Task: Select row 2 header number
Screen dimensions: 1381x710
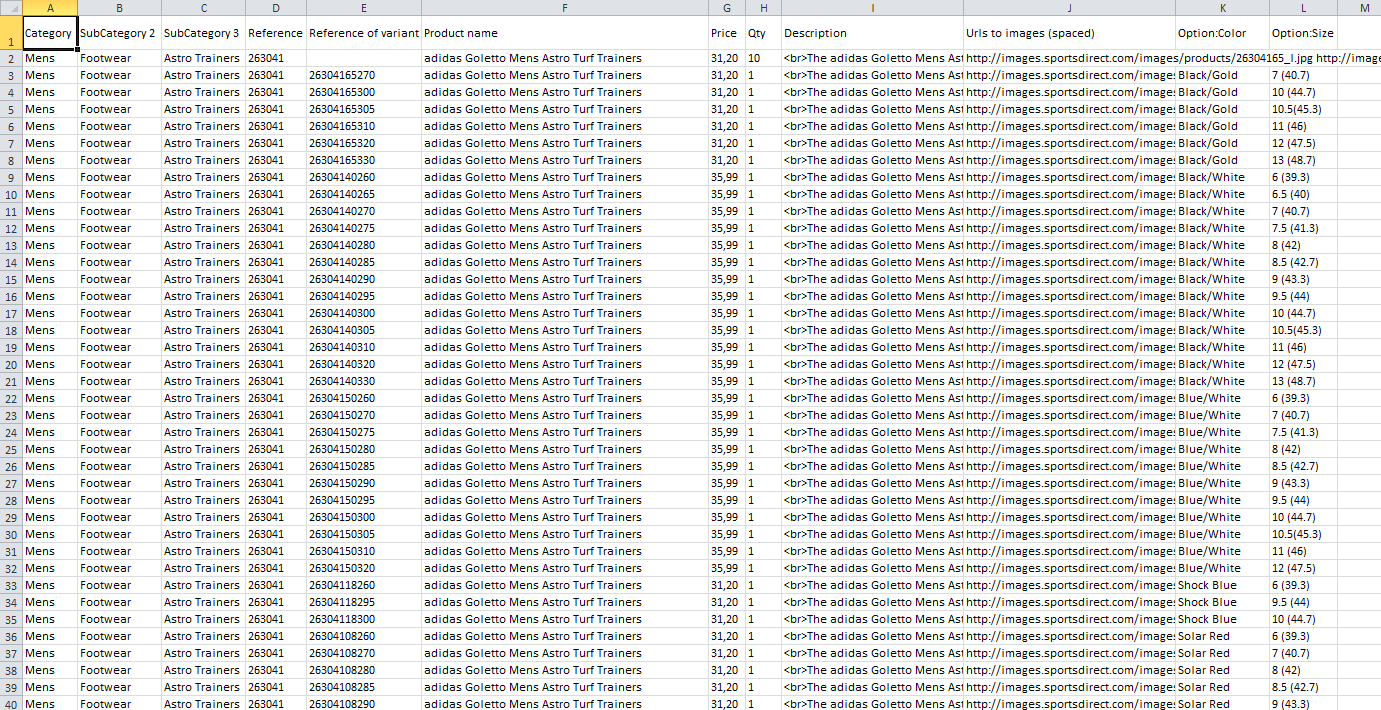Action: coord(10,59)
